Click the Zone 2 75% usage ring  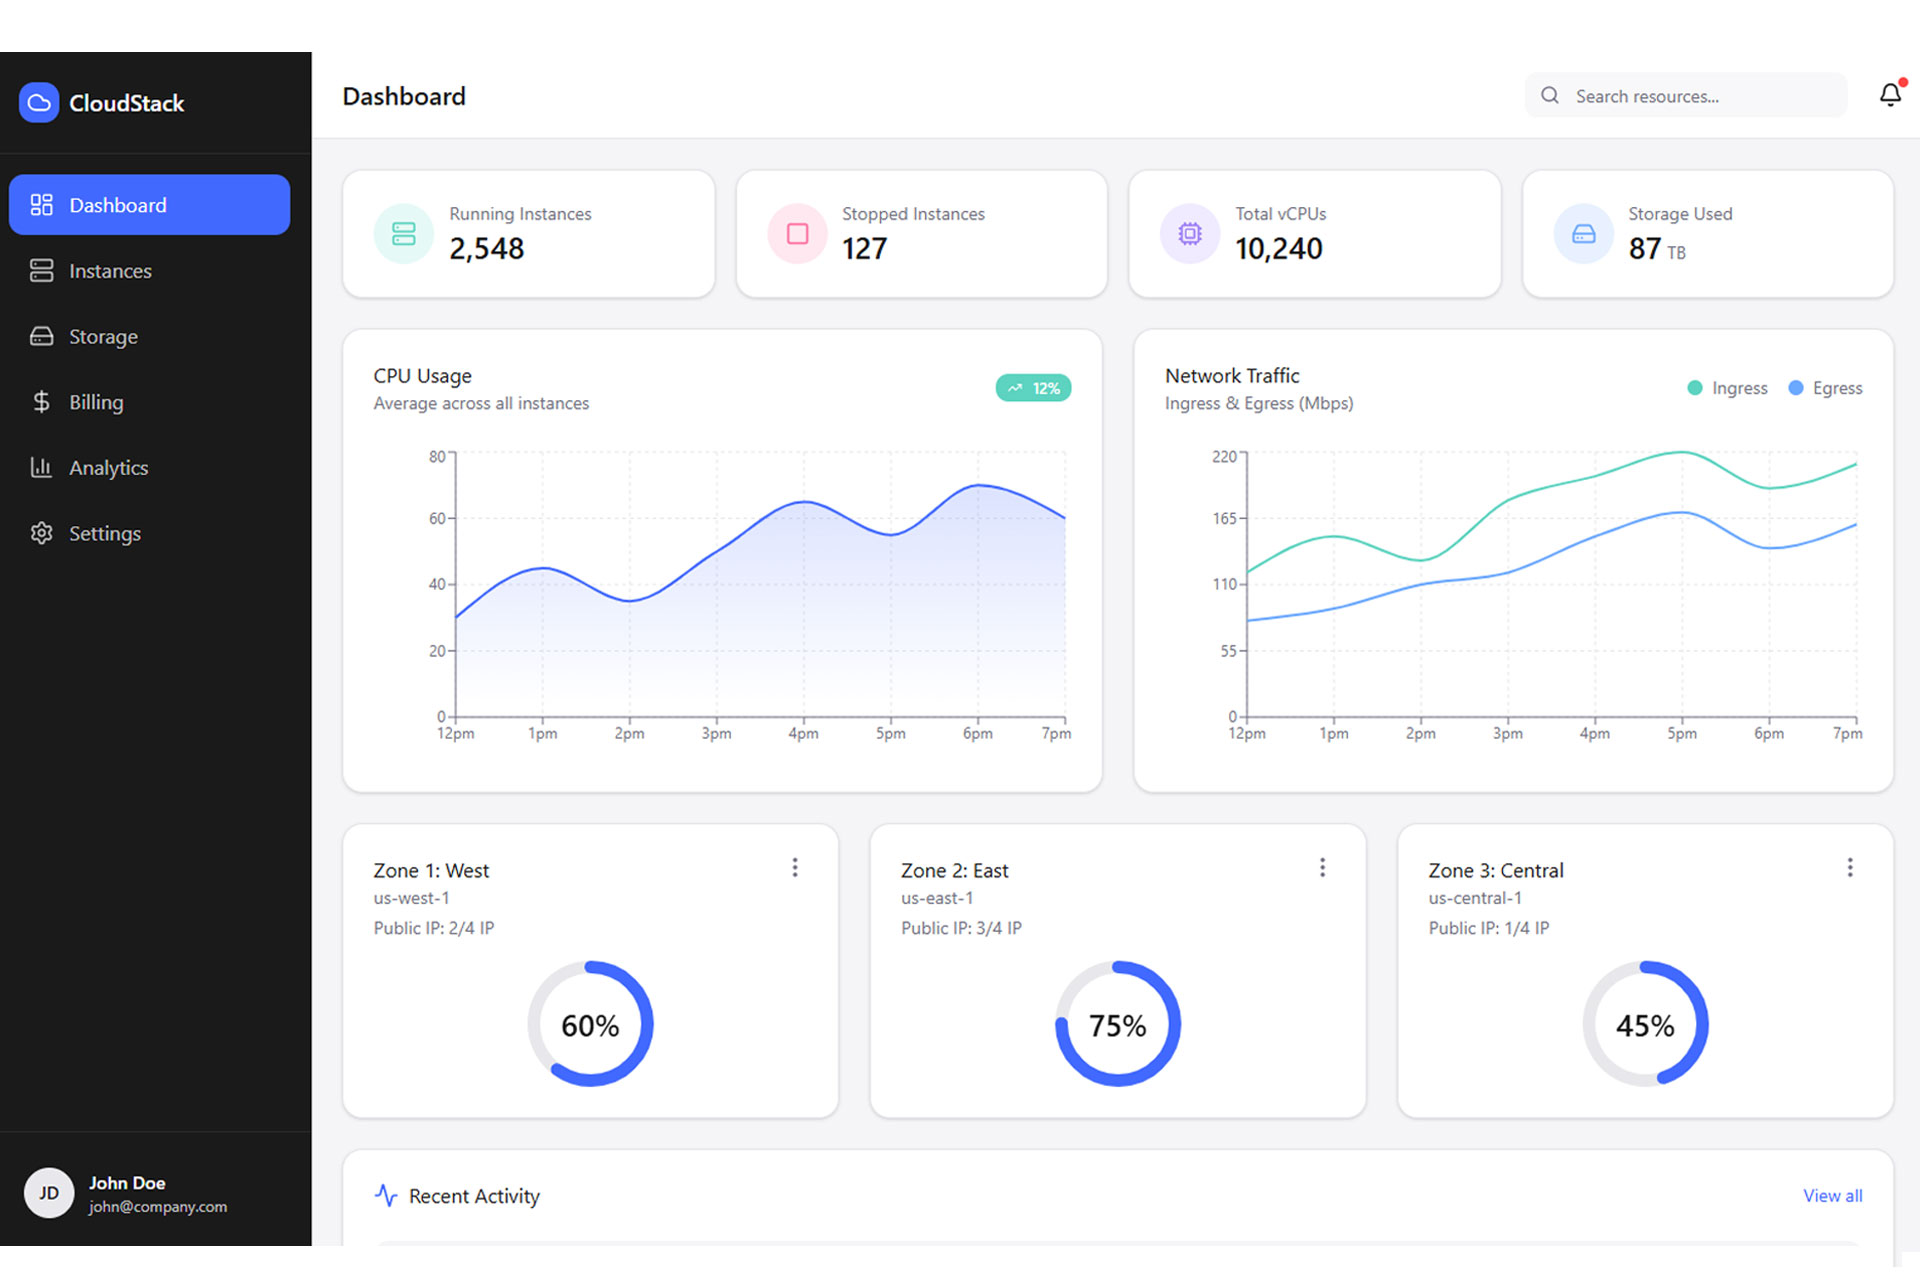click(1117, 1024)
